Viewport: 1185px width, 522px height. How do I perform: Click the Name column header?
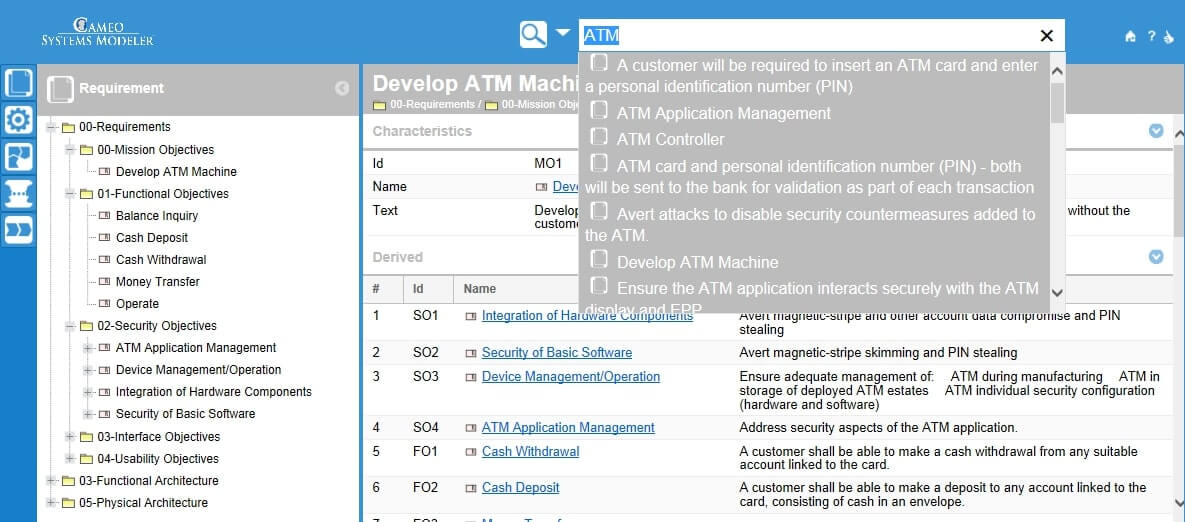480,289
